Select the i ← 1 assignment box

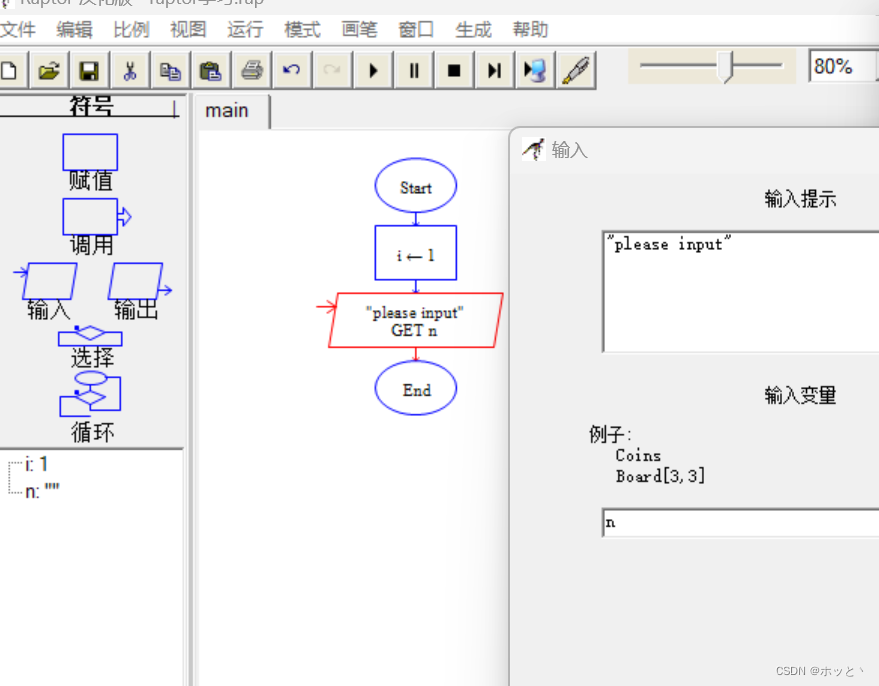pos(416,253)
